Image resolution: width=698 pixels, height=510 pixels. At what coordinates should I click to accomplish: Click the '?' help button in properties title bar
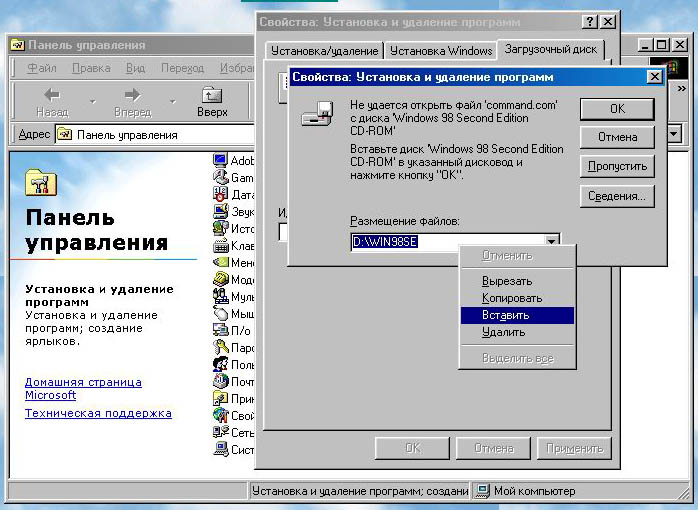[x=590, y=22]
